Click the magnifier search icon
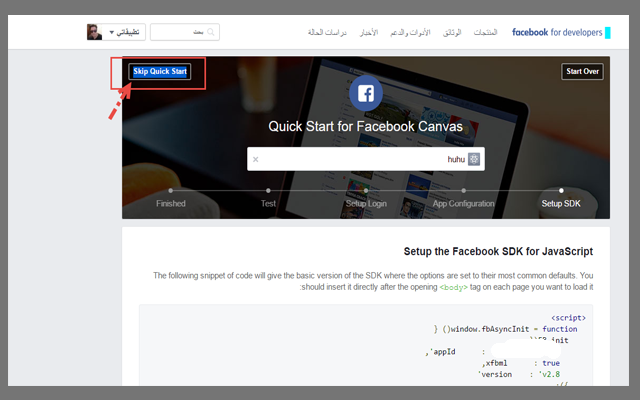640x400 pixels. point(211,32)
